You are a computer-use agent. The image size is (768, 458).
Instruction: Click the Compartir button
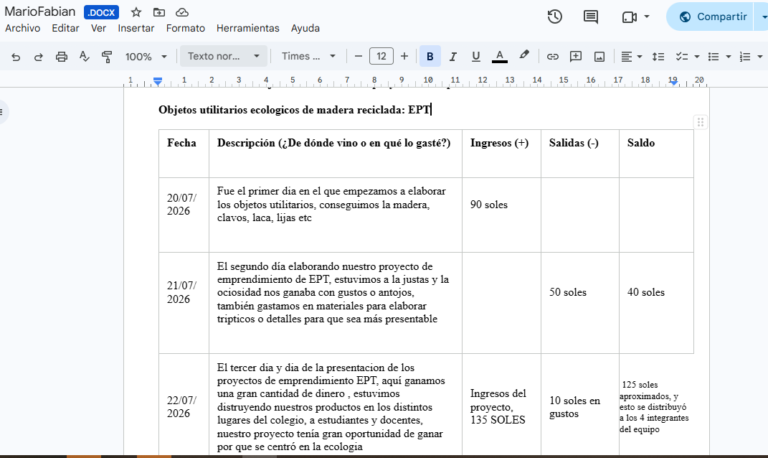[x=712, y=17]
